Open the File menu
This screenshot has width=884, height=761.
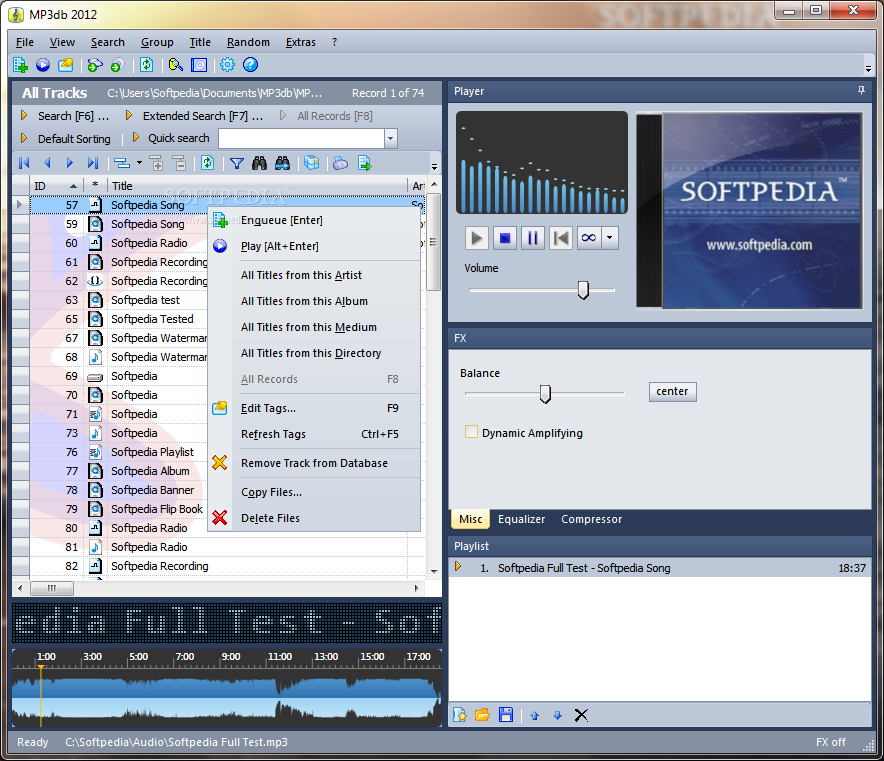tap(25, 42)
